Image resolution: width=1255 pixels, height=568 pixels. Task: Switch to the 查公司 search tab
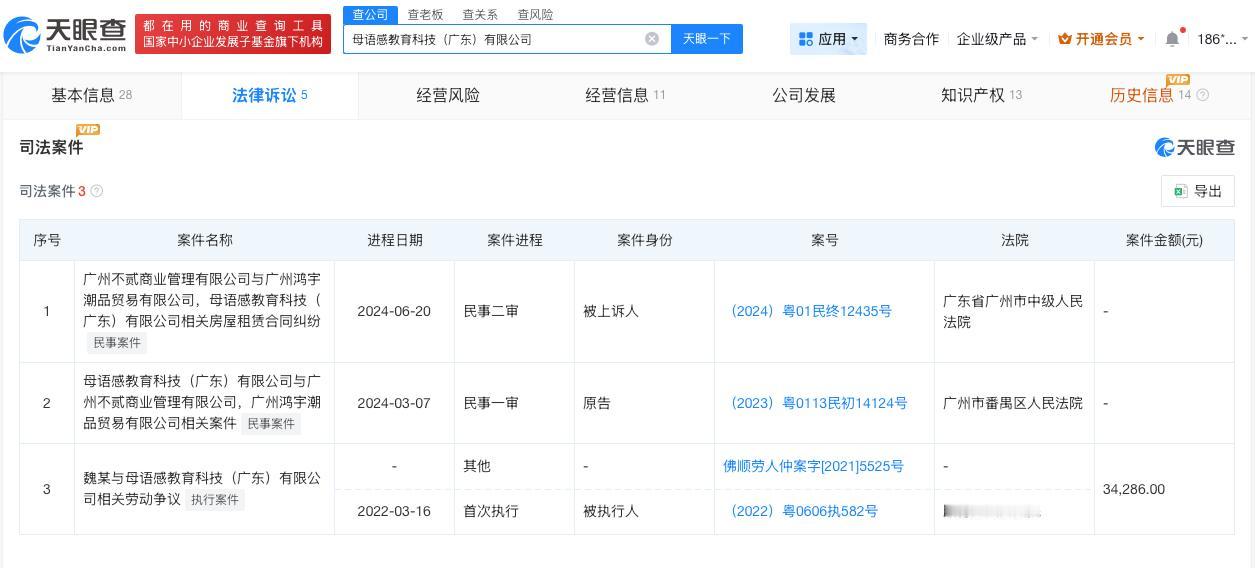[x=370, y=14]
